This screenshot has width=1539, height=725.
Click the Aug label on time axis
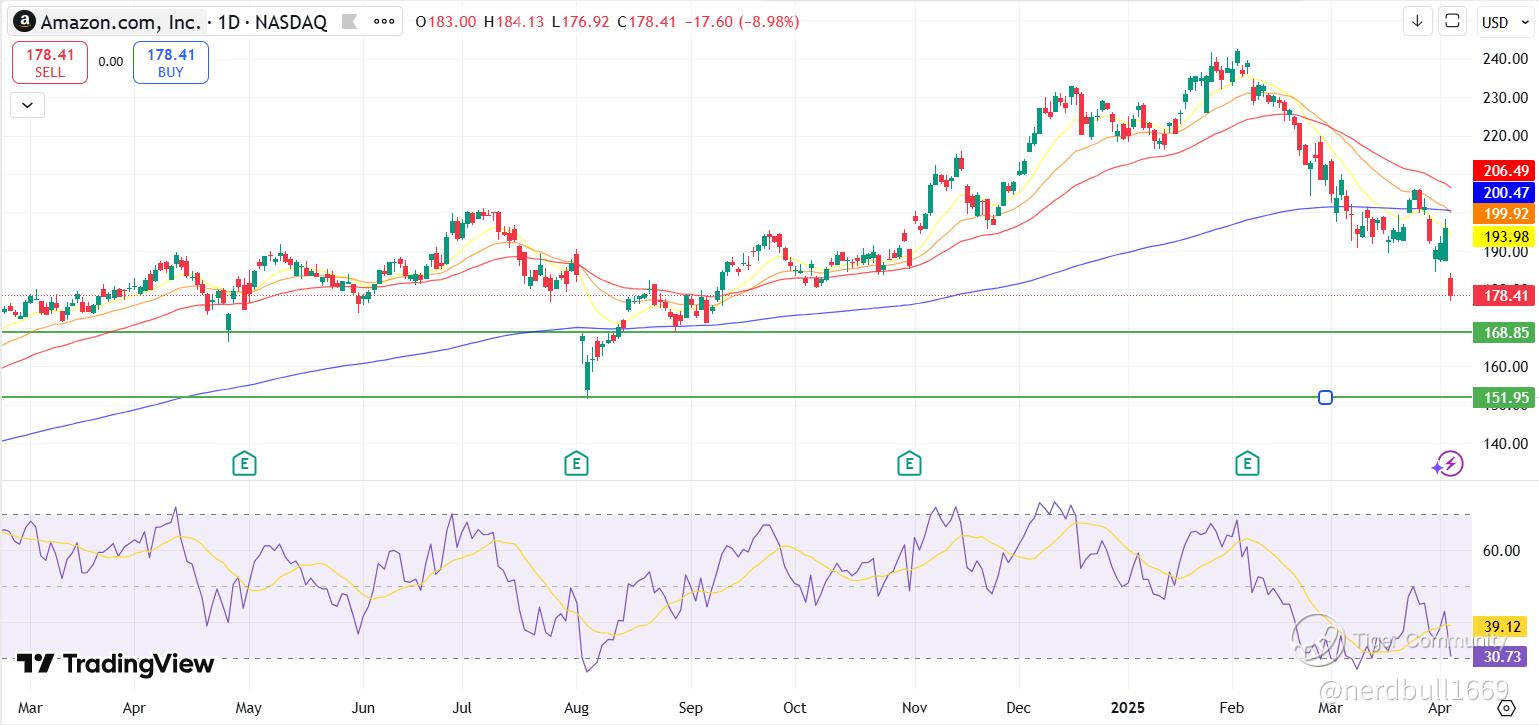point(577,708)
